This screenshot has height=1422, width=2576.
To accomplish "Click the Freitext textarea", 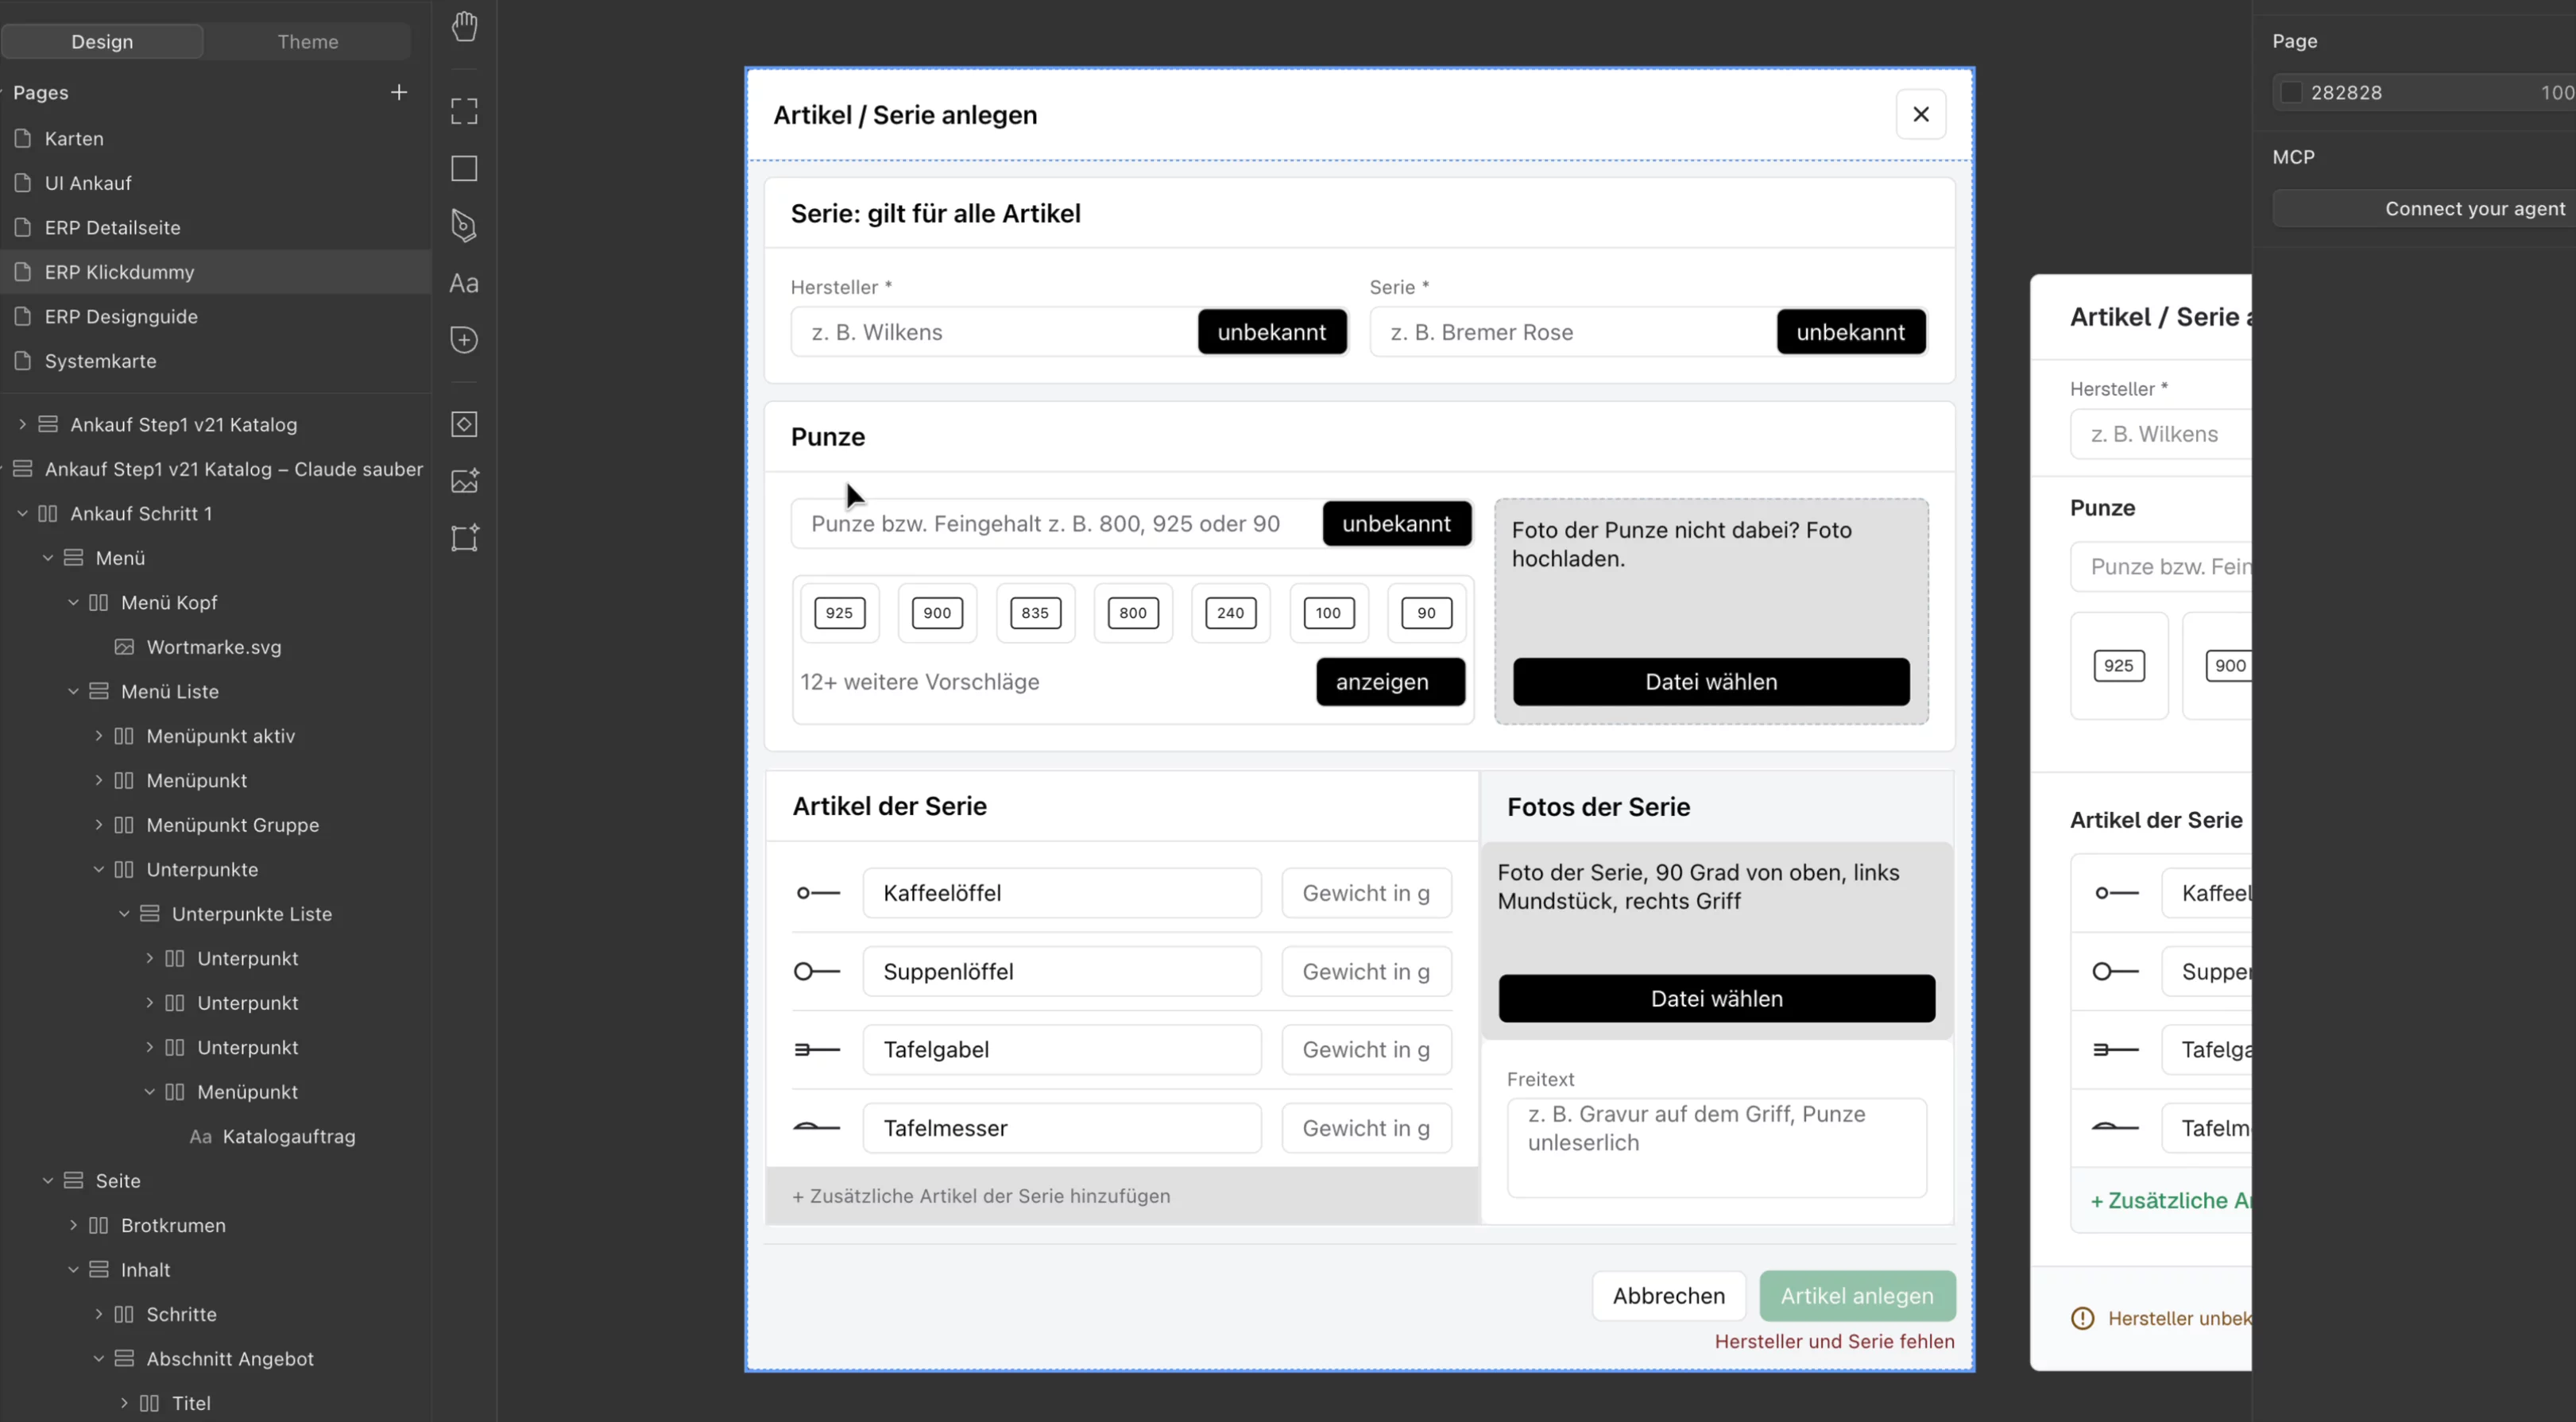I will click(x=1717, y=1148).
